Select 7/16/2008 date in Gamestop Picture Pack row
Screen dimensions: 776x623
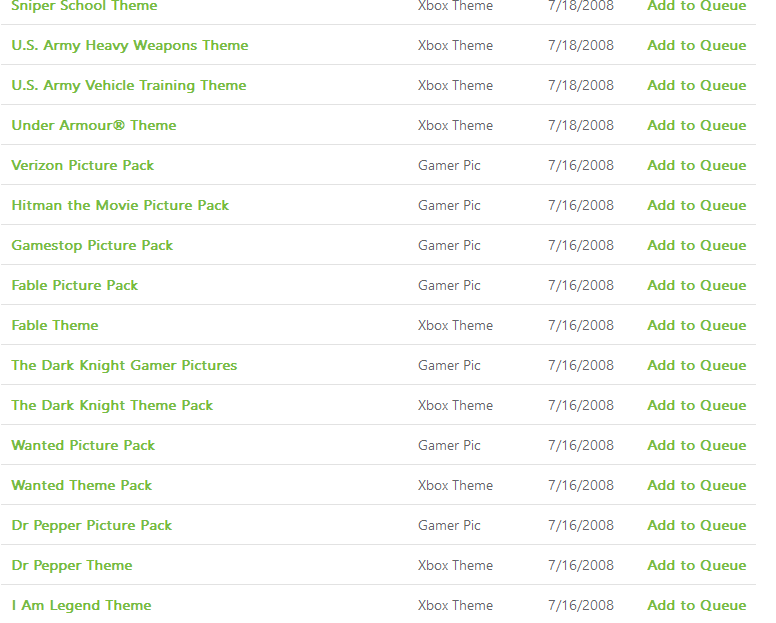click(x=581, y=245)
